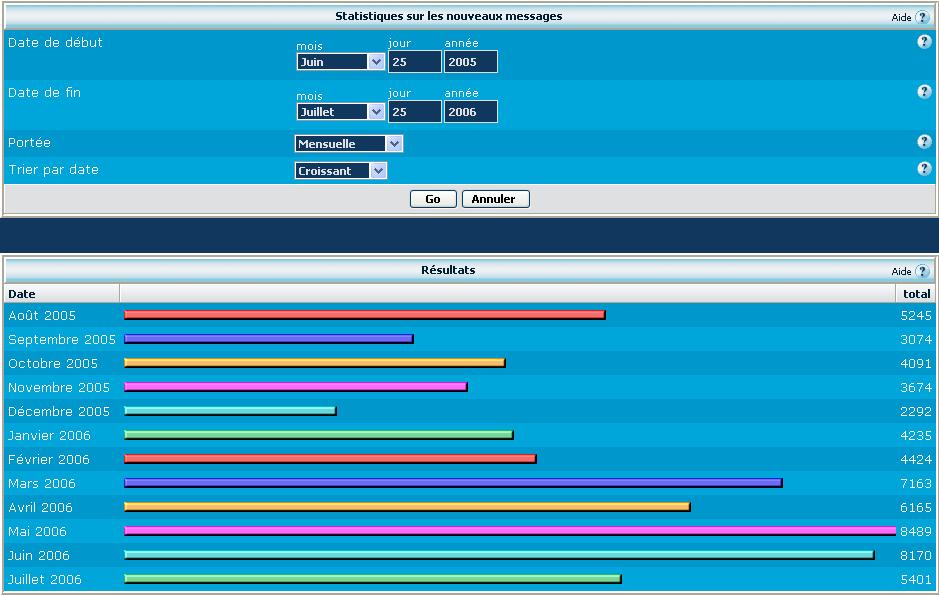Click the start date year field 2005
Viewport: 939px width, 595px height.
click(470, 62)
